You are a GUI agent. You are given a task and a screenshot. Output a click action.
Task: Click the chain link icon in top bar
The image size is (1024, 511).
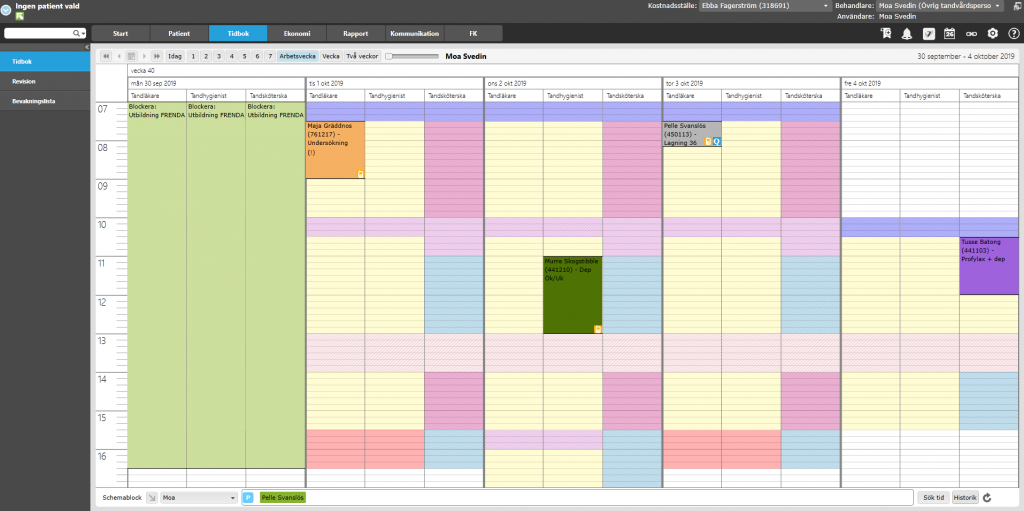pyautogui.click(x=971, y=33)
